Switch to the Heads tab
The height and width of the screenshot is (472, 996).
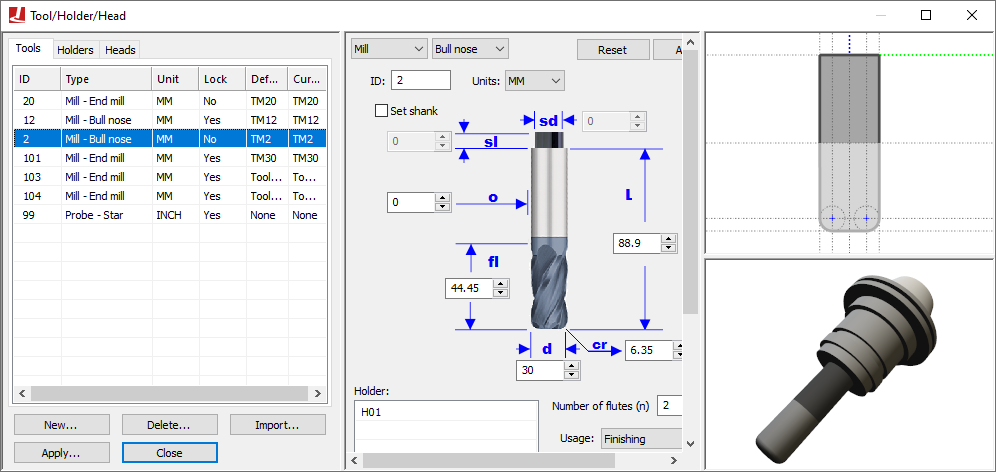(x=120, y=50)
